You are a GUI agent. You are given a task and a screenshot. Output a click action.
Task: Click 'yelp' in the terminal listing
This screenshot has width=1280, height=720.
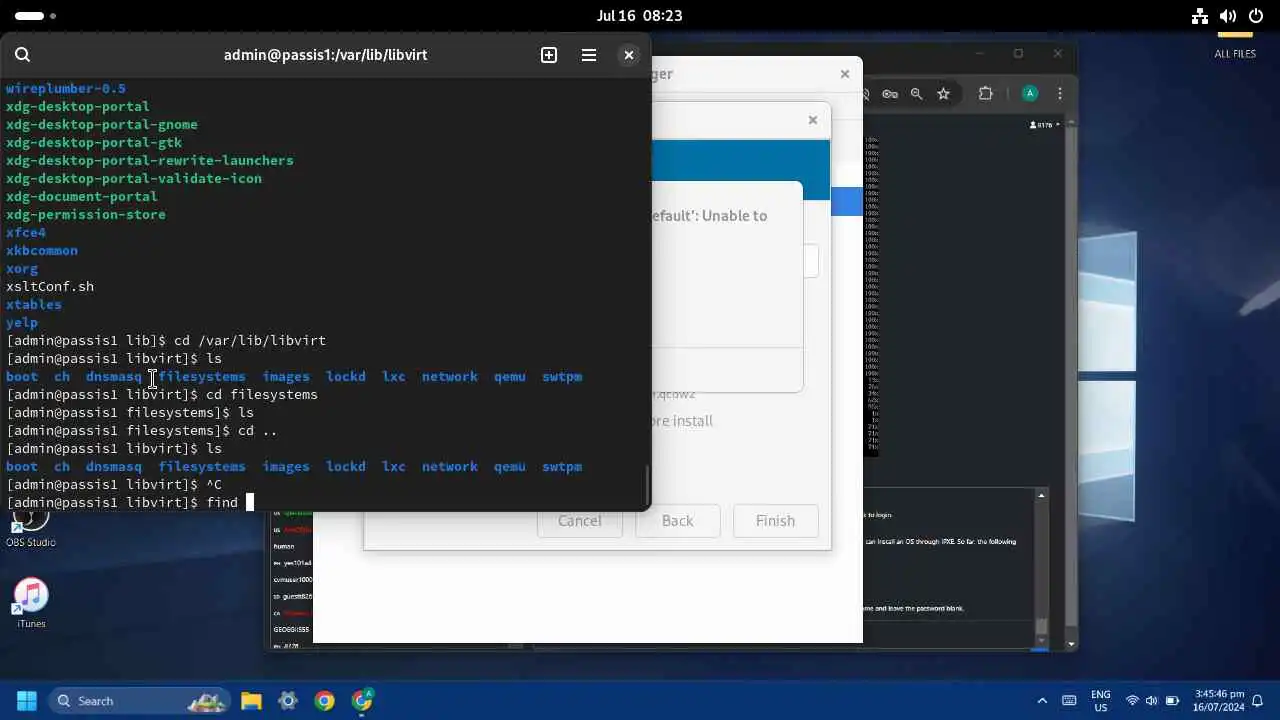pos(22,323)
